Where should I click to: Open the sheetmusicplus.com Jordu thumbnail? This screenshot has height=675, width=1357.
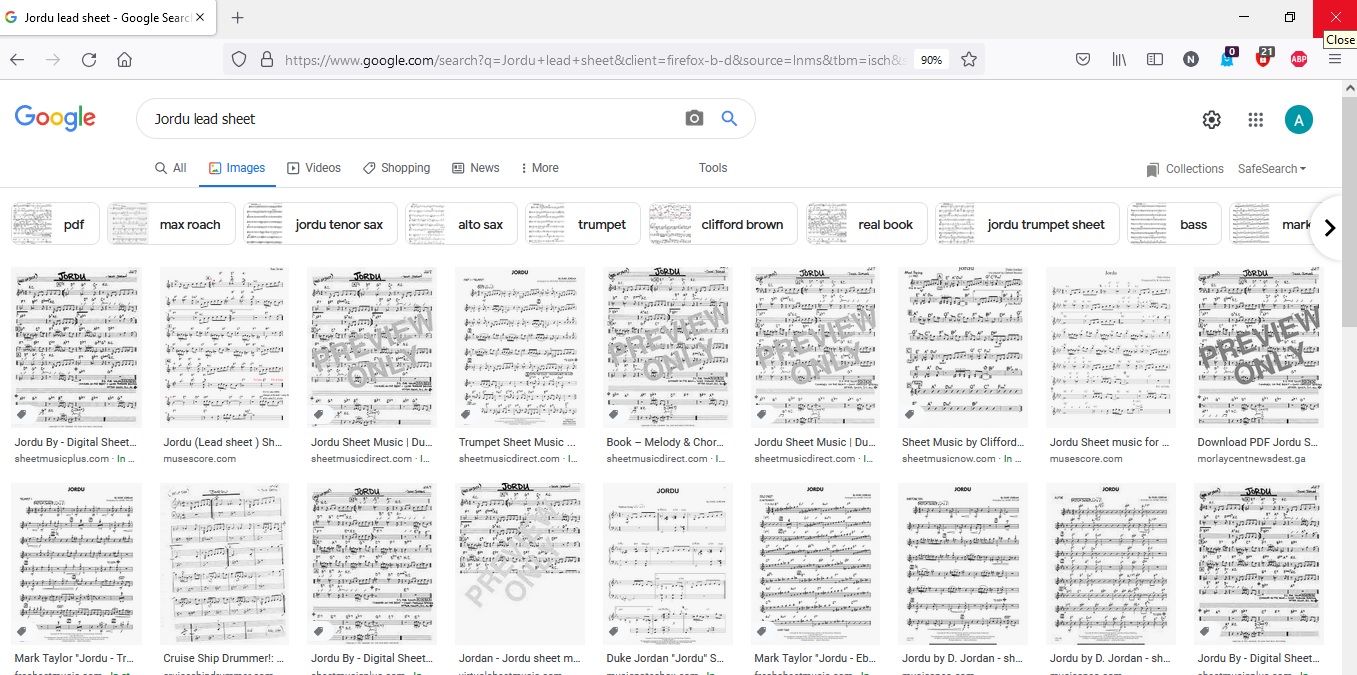[x=76, y=347]
